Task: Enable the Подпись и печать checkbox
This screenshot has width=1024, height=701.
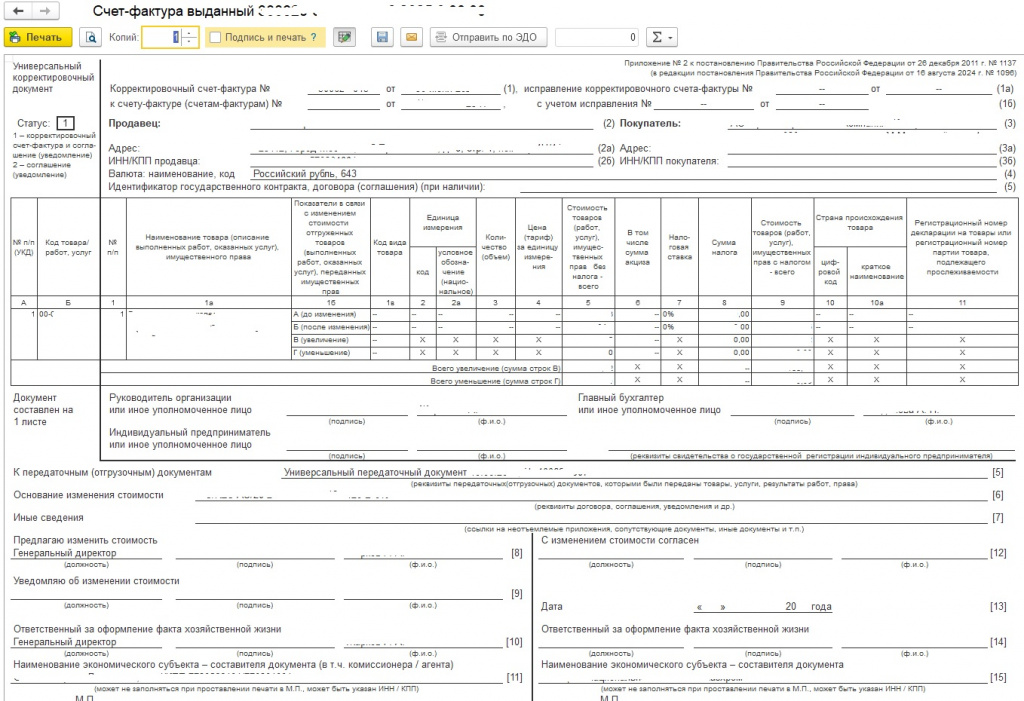Action: pyautogui.click(x=215, y=37)
